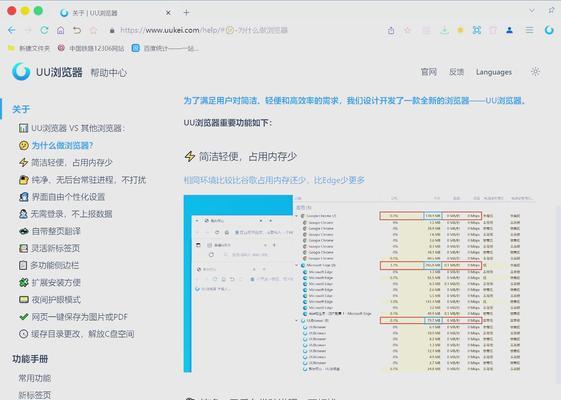
Task: Click the clock icon beside 缓存目录更改
Action: 23,334
